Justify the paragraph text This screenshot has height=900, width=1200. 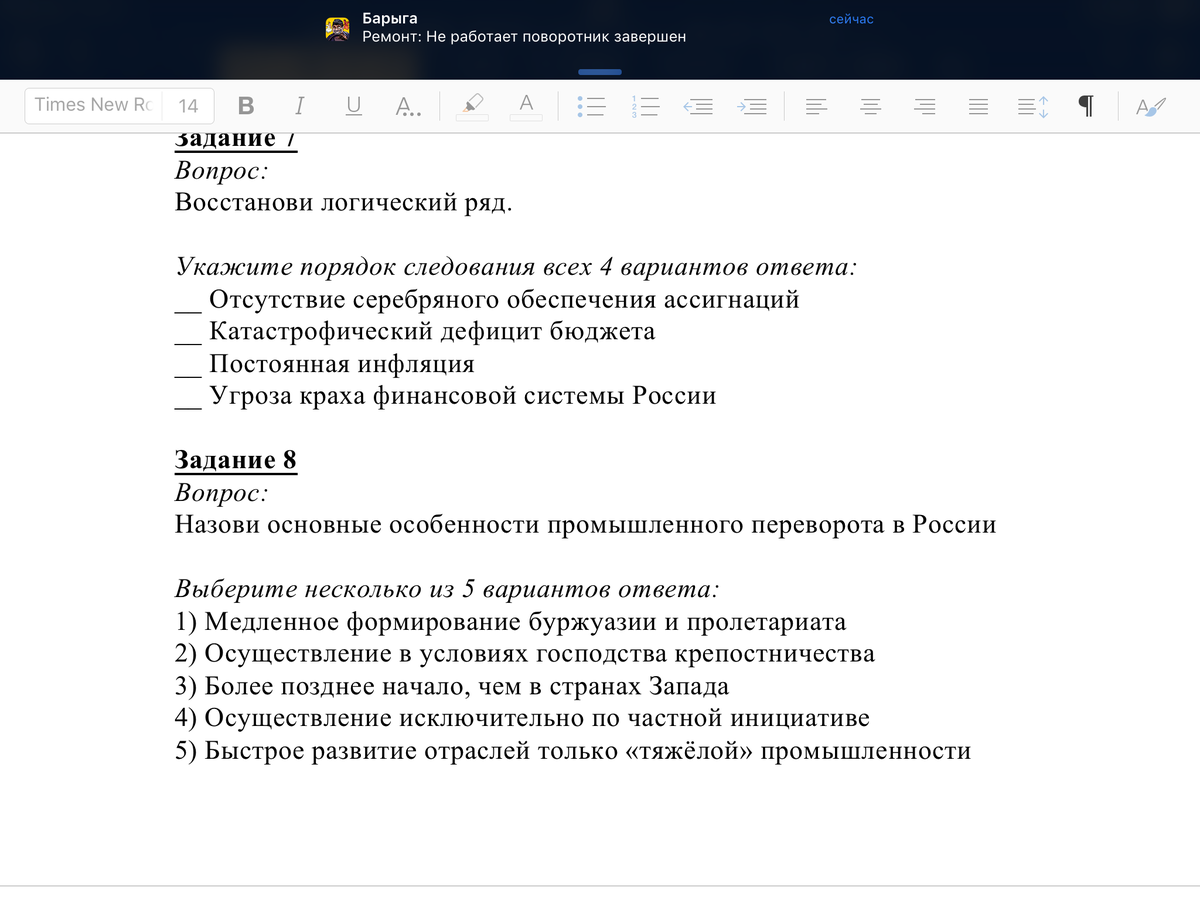coord(978,106)
